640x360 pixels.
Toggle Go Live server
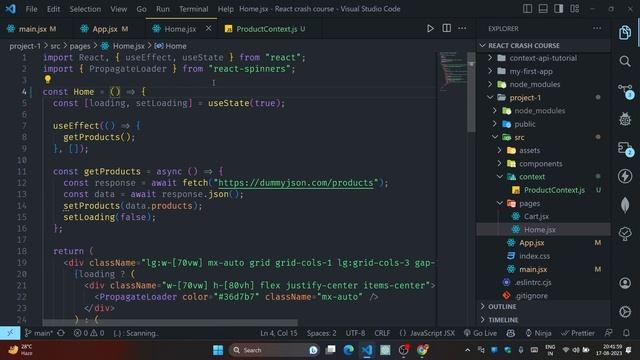480,333
